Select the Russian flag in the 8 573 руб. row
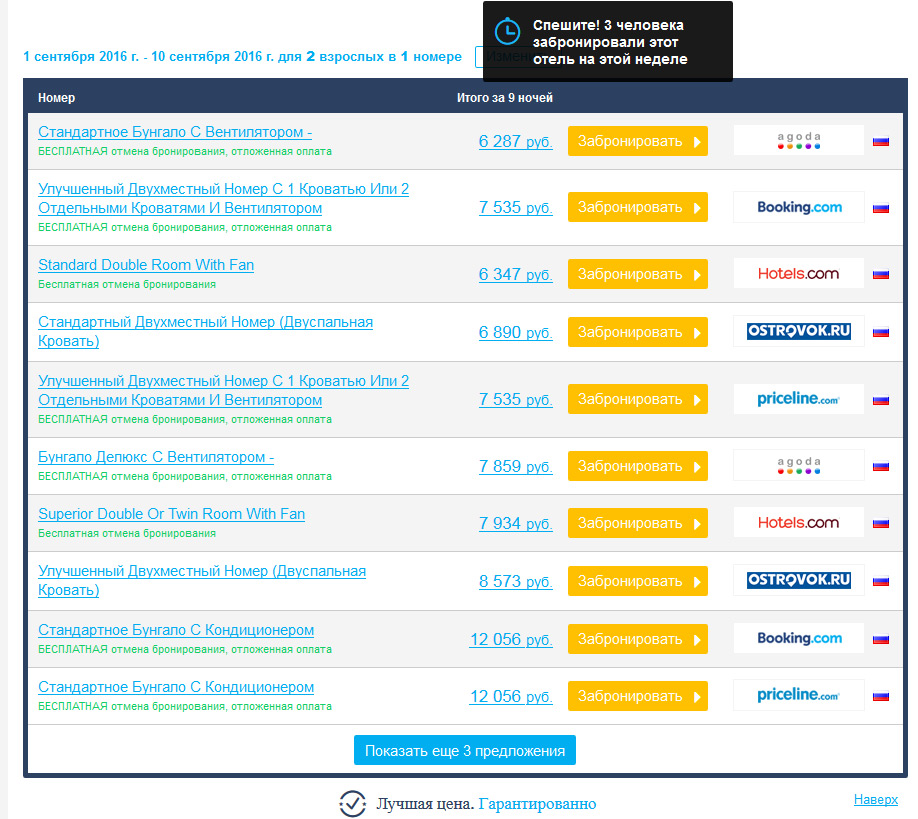Screen dimensions: 918x819 click(881, 581)
